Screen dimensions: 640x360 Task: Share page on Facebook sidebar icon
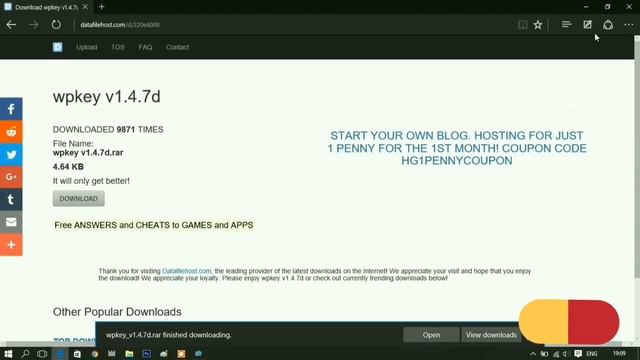[11, 109]
